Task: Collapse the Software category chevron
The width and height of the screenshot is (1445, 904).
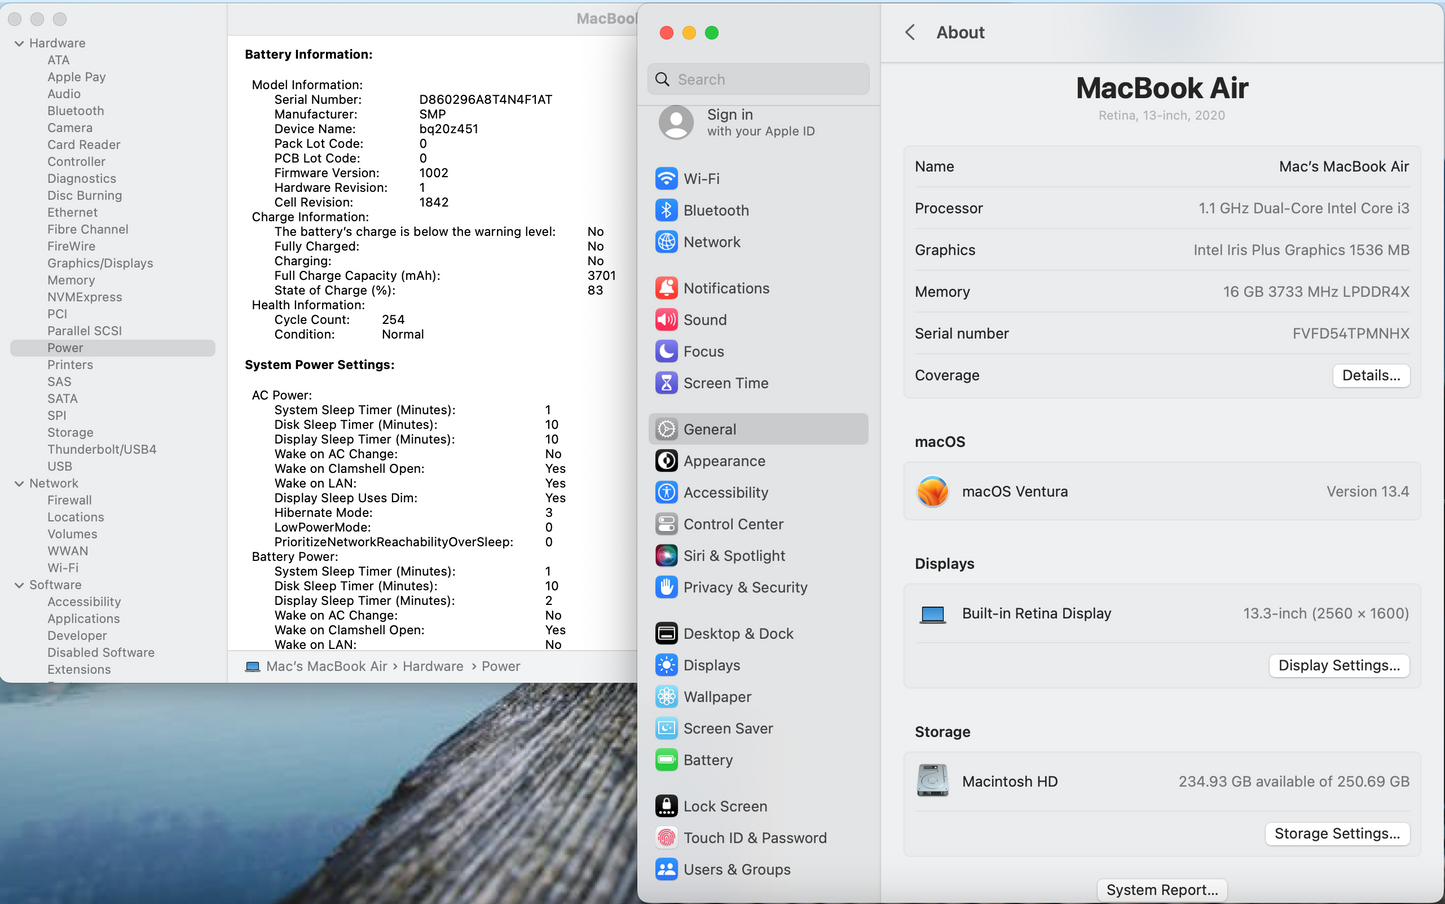Action: pos(19,585)
